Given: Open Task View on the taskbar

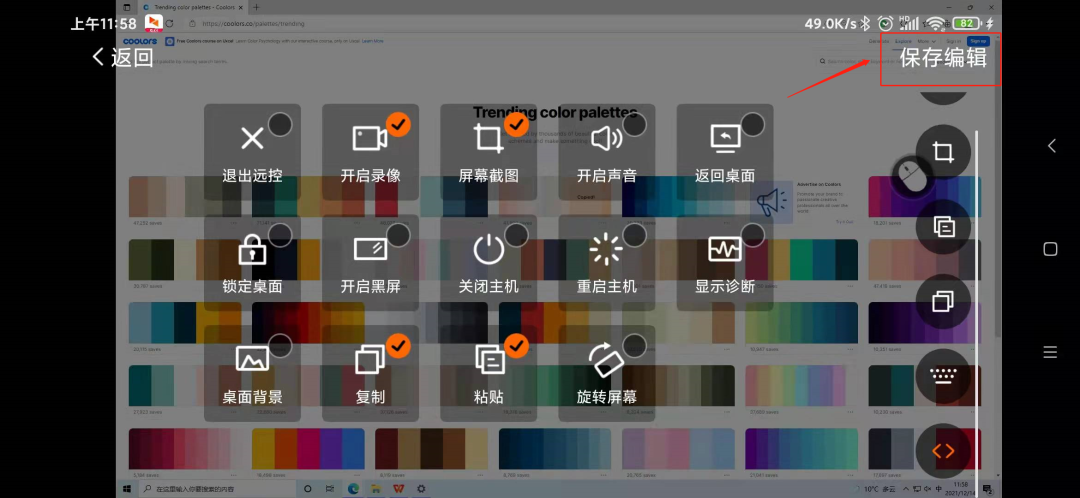Looking at the screenshot, I should [x=331, y=488].
